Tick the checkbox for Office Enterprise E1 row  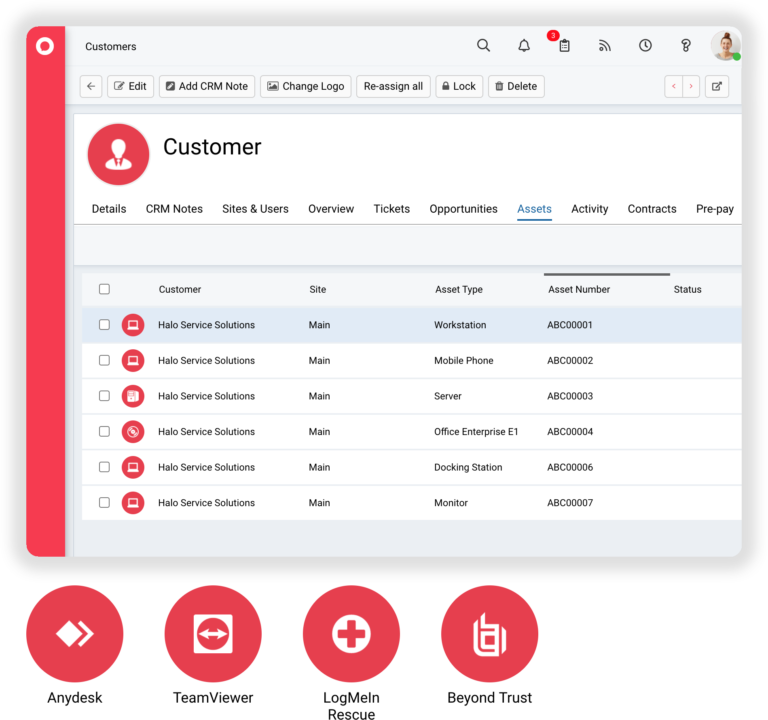pos(104,432)
